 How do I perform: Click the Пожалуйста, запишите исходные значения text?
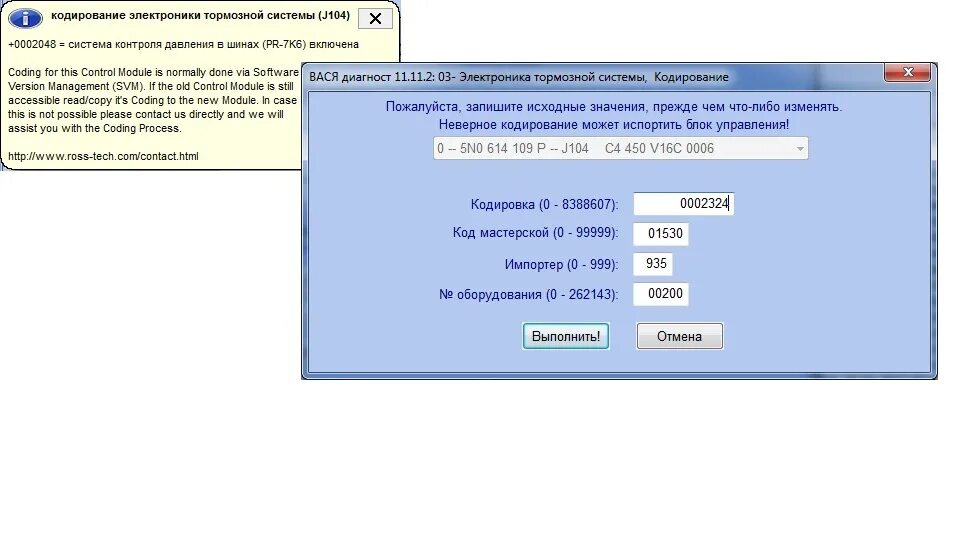pyautogui.click(x=613, y=107)
